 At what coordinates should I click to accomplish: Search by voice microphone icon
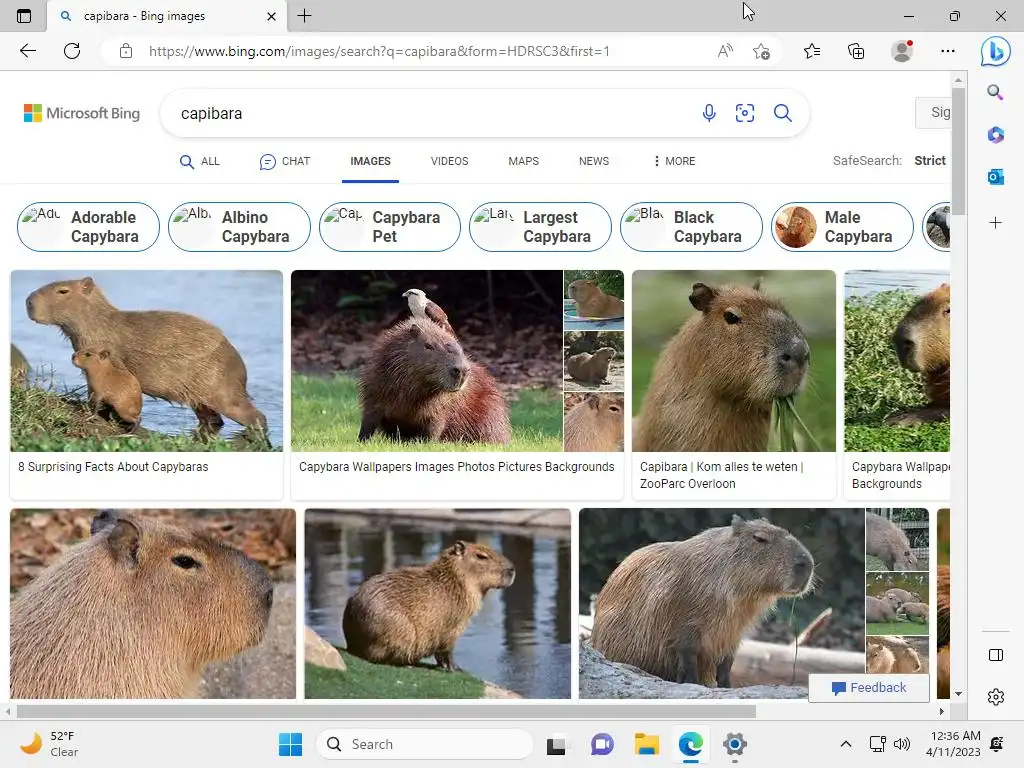pos(709,113)
